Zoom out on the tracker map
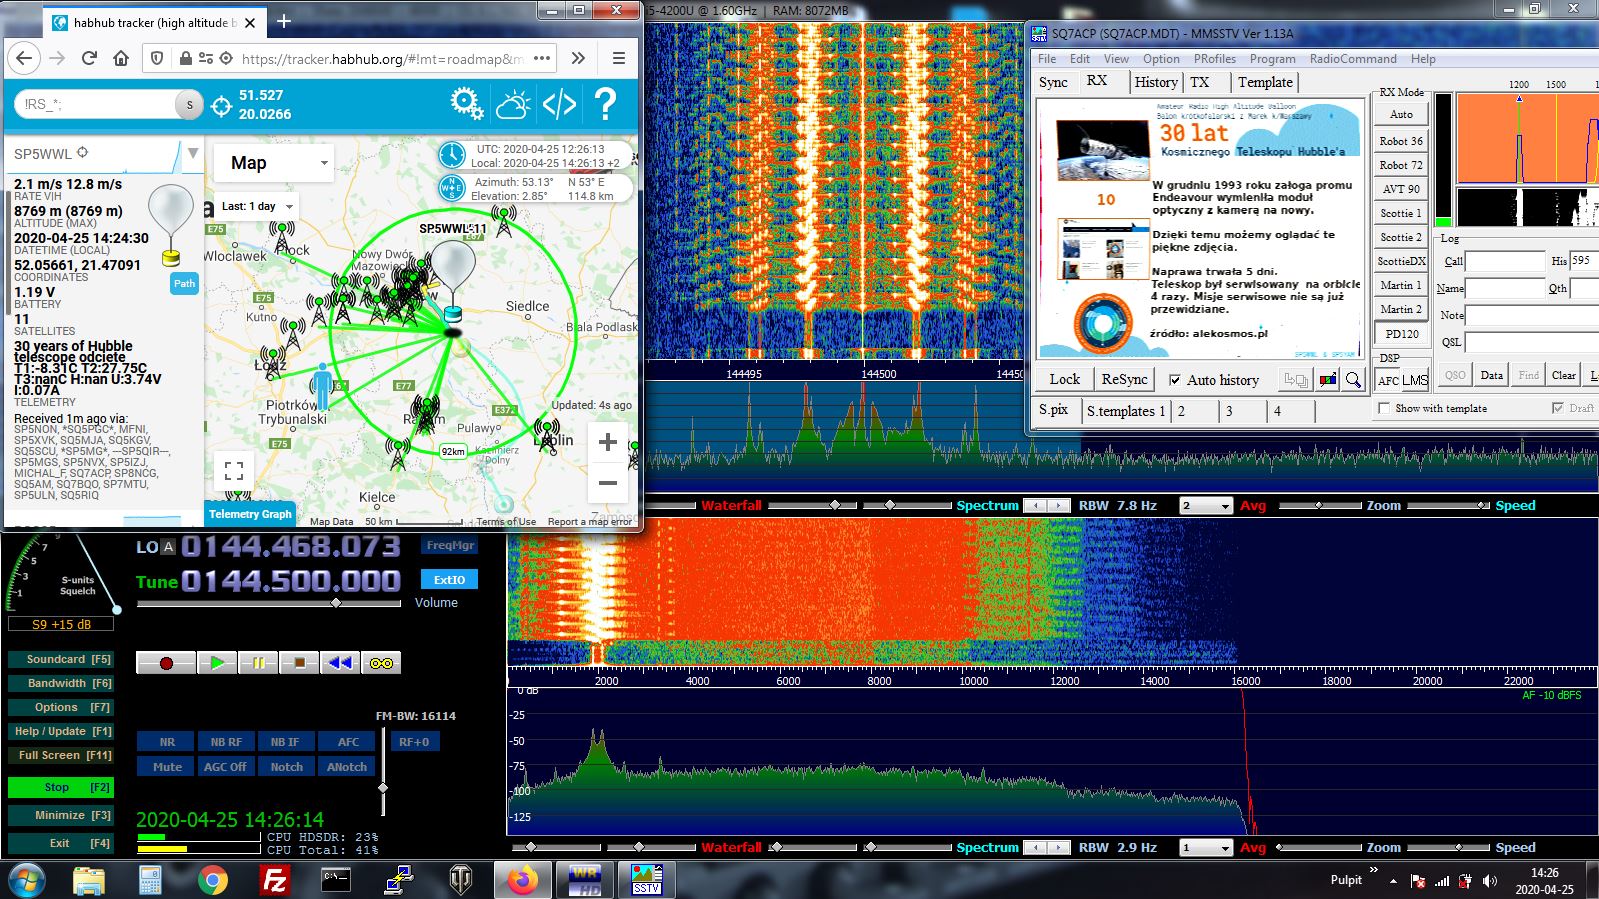Image resolution: width=1599 pixels, height=899 pixels. [x=607, y=483]
